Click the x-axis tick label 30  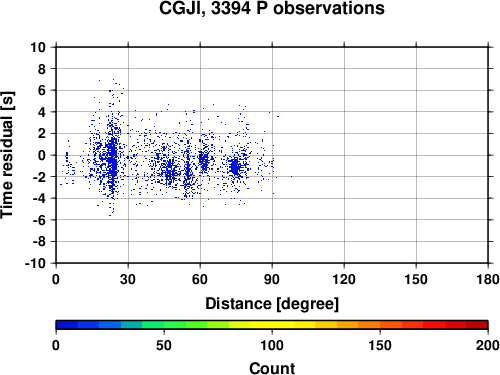tap(128, 279)
